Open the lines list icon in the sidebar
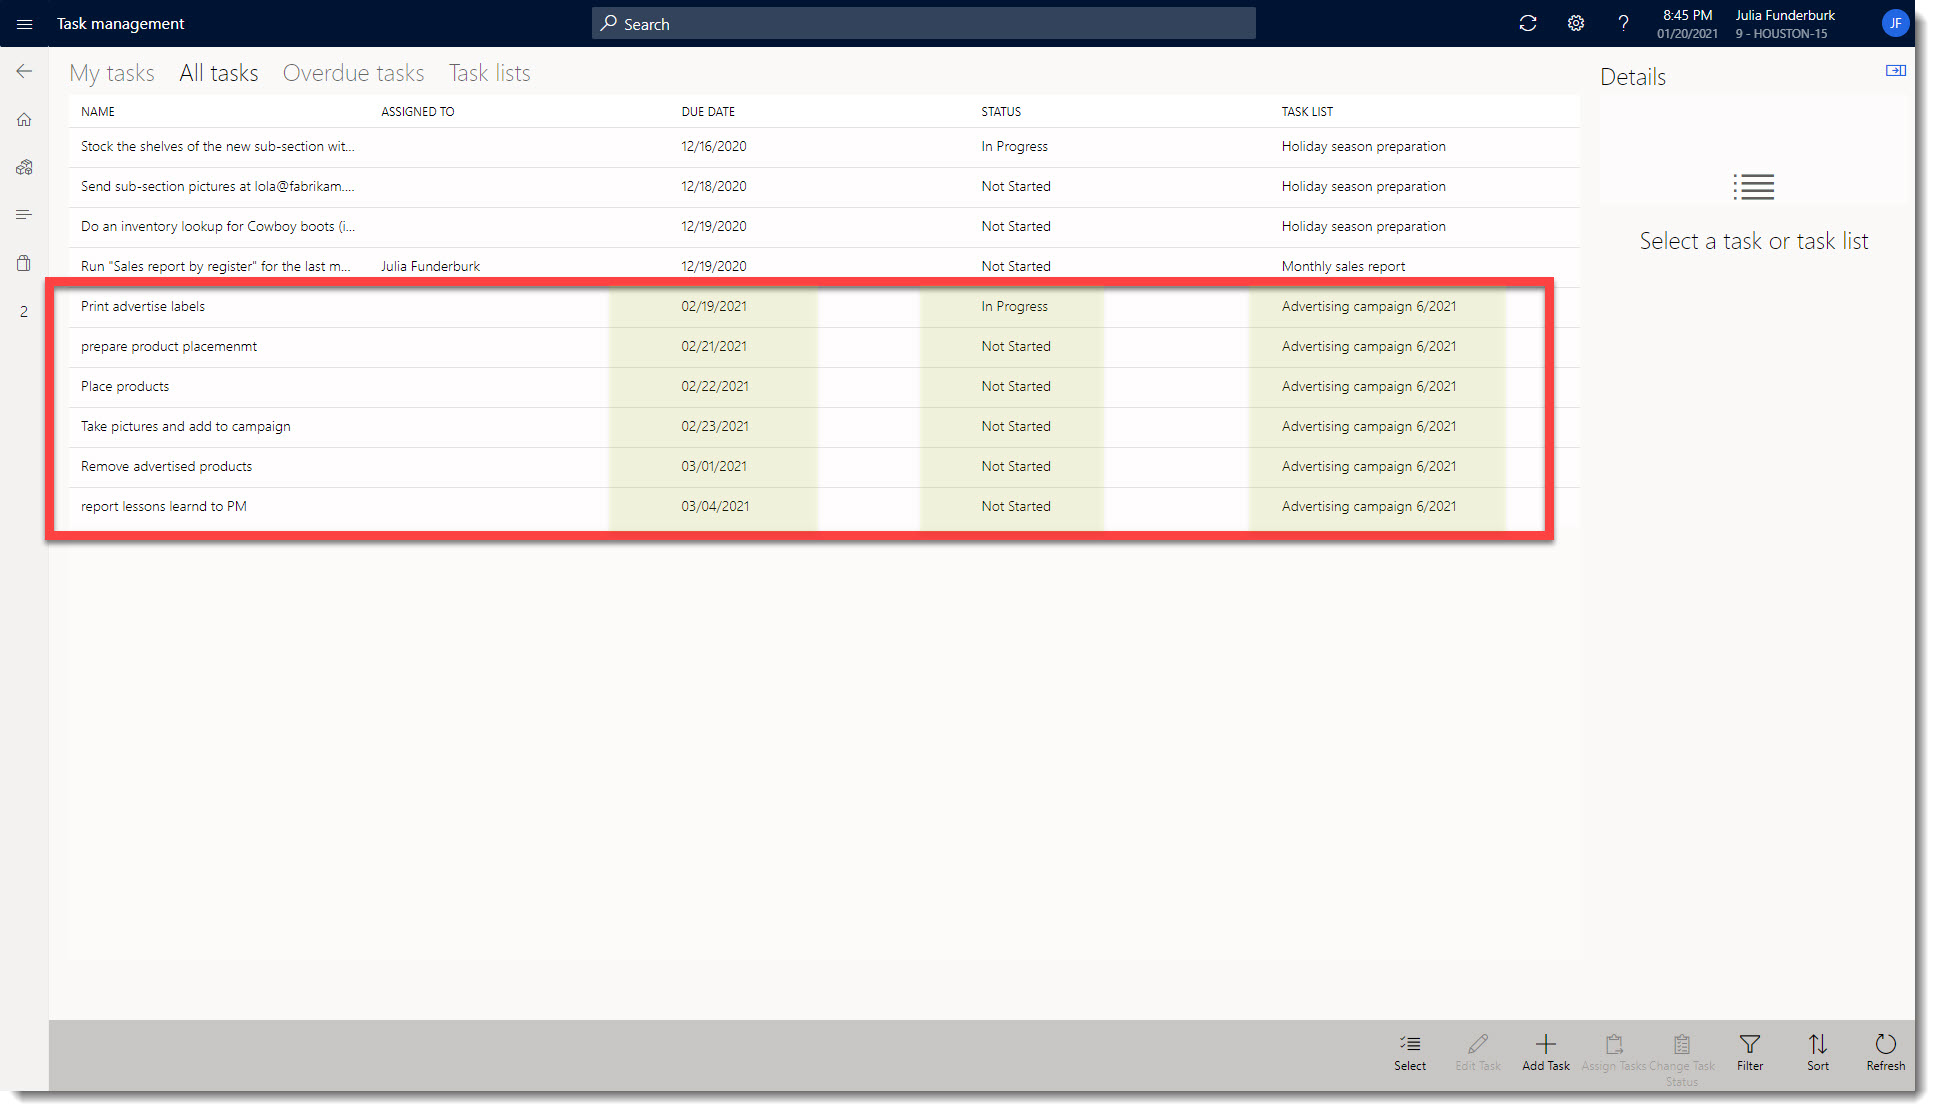 (x=23, y=214)
